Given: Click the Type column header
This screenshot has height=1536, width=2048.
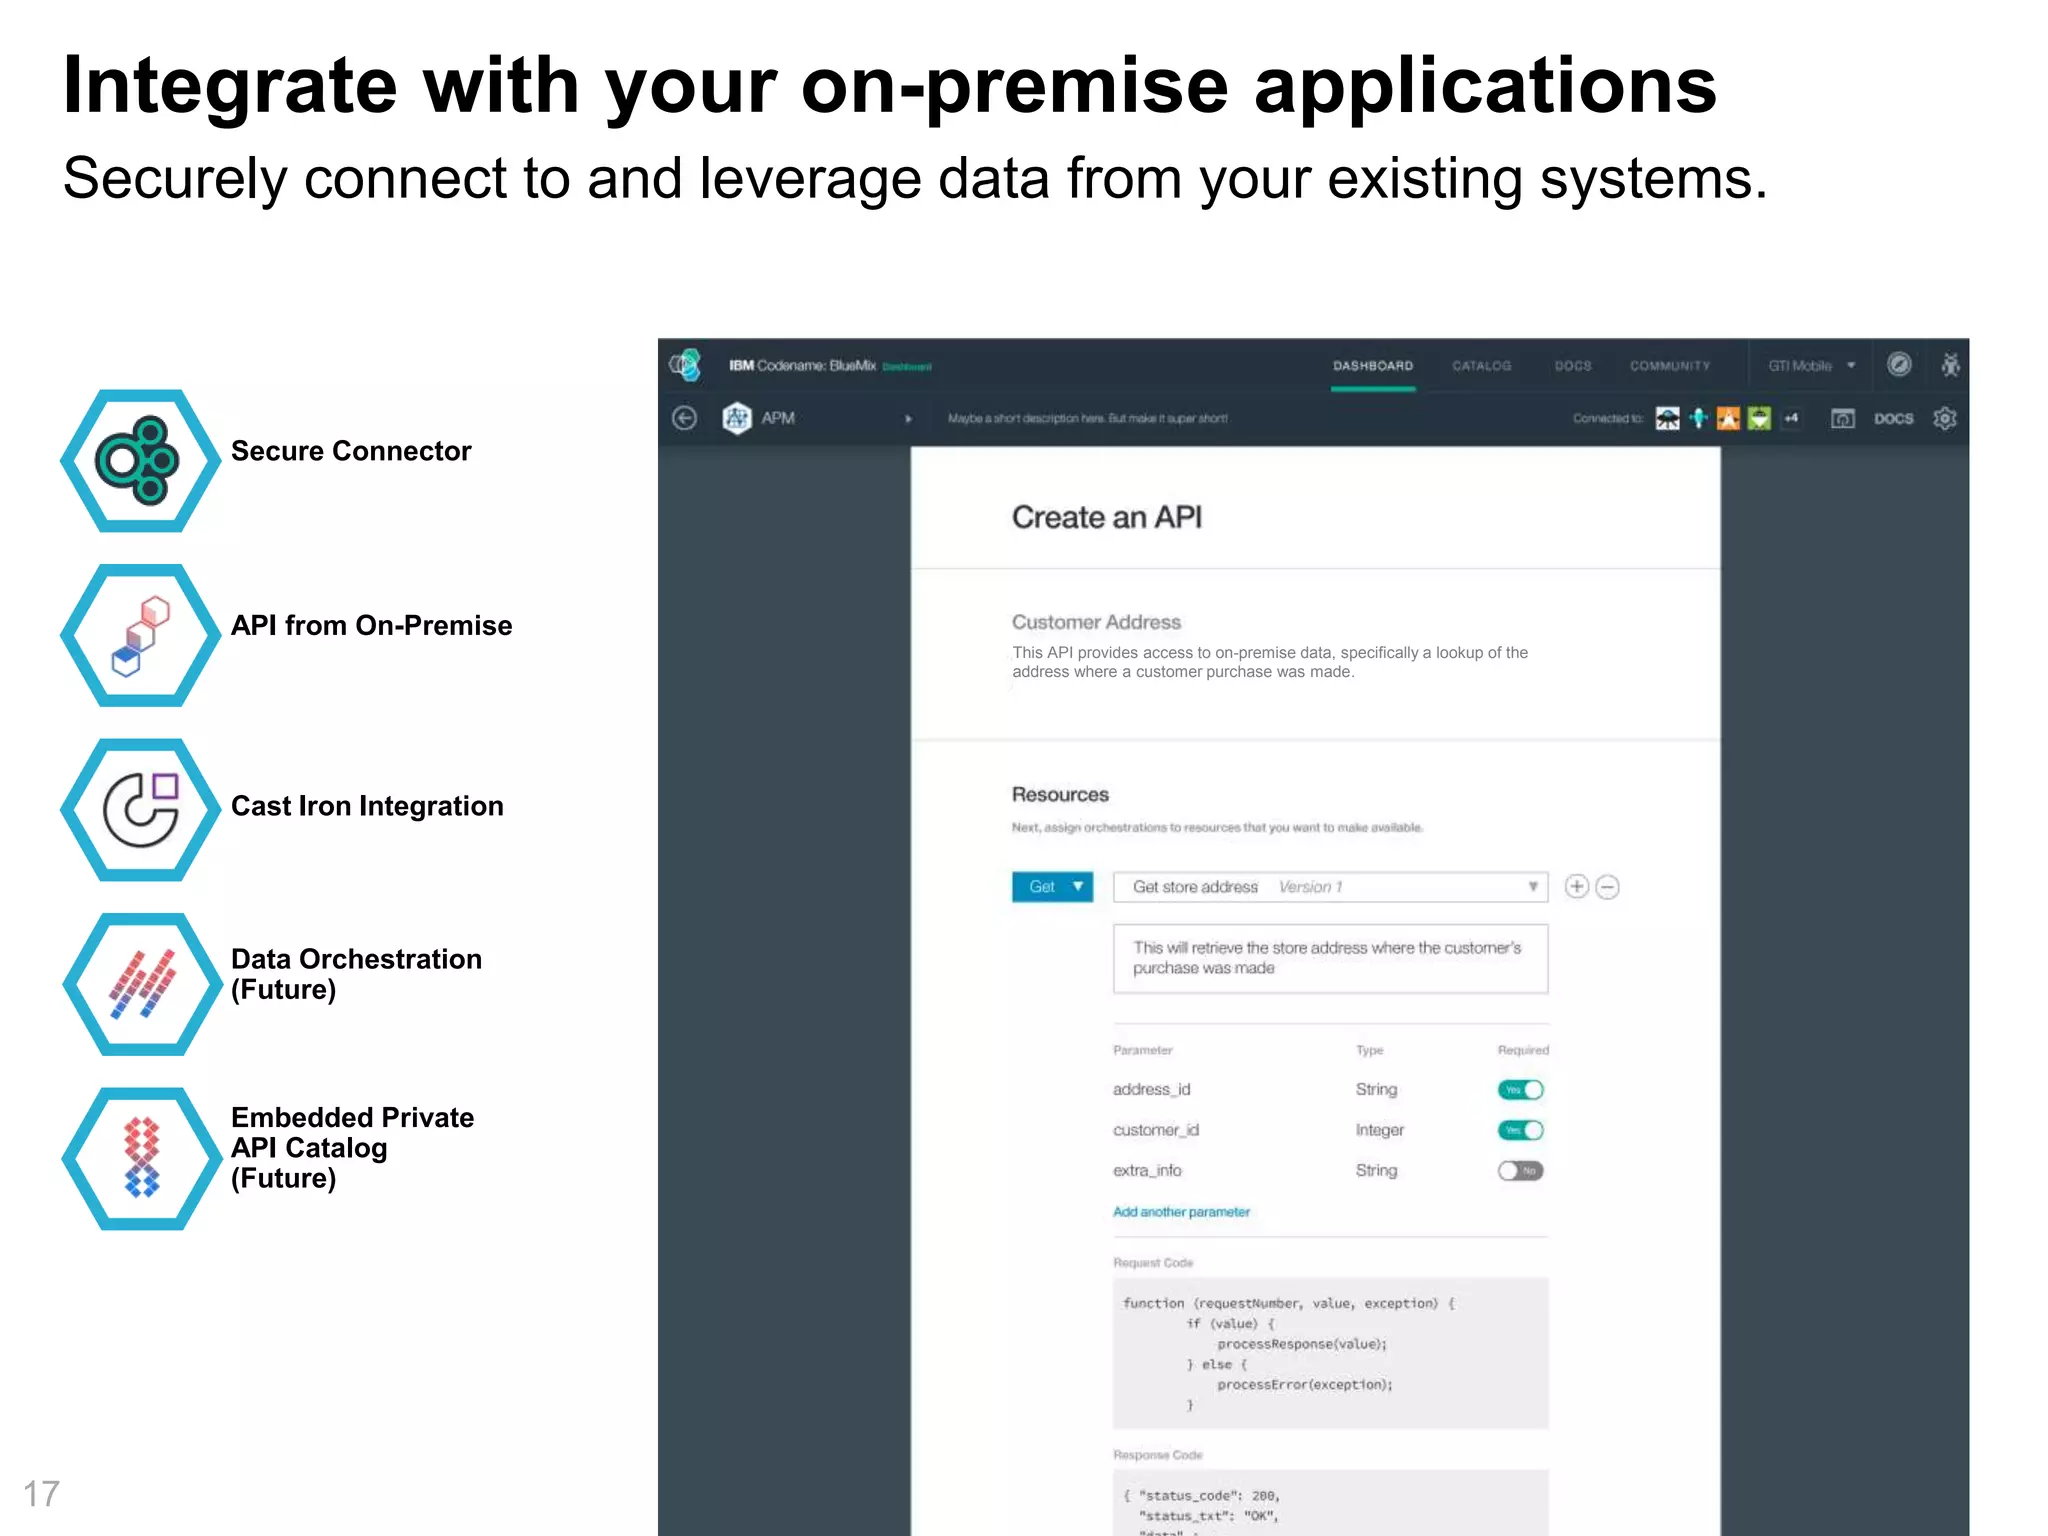Looking at the screenshot, I should (1369, 1050).
